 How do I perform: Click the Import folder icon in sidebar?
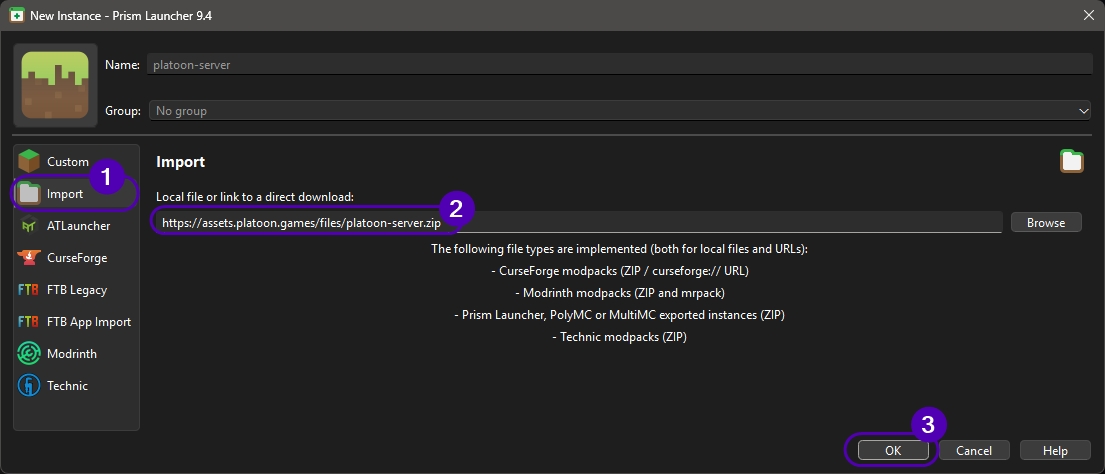(x=29, y=194)
